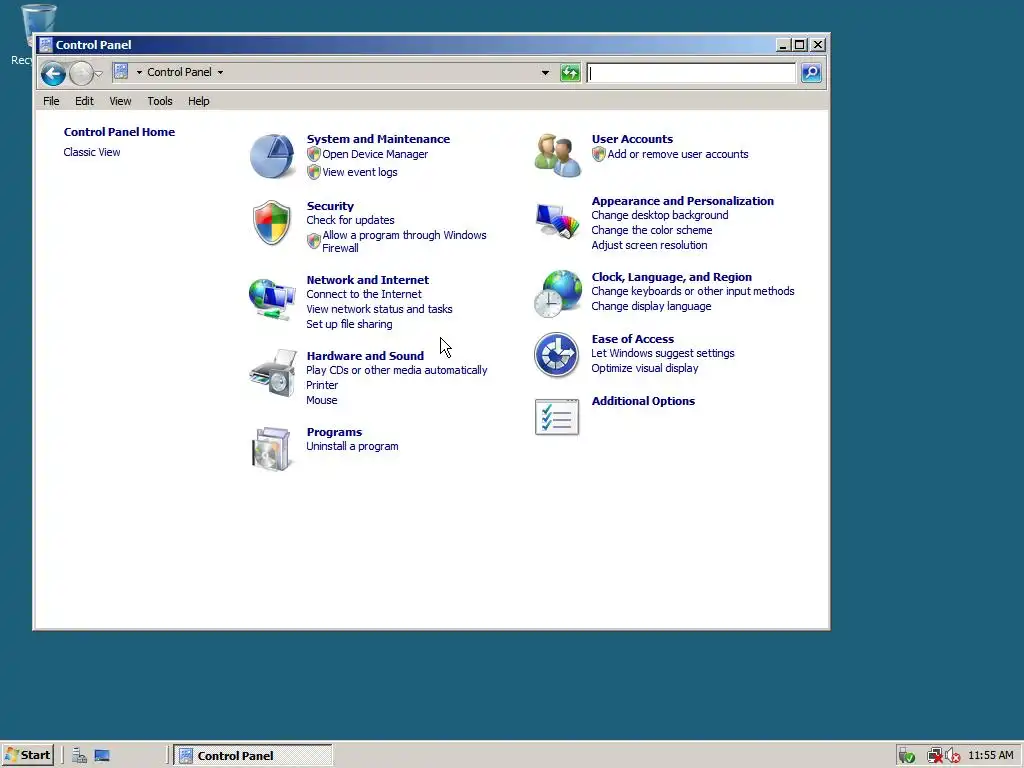The image size is (1024, 768).
Task: Open the View menu
Action: pyautogui.click(x=120, y=101)
